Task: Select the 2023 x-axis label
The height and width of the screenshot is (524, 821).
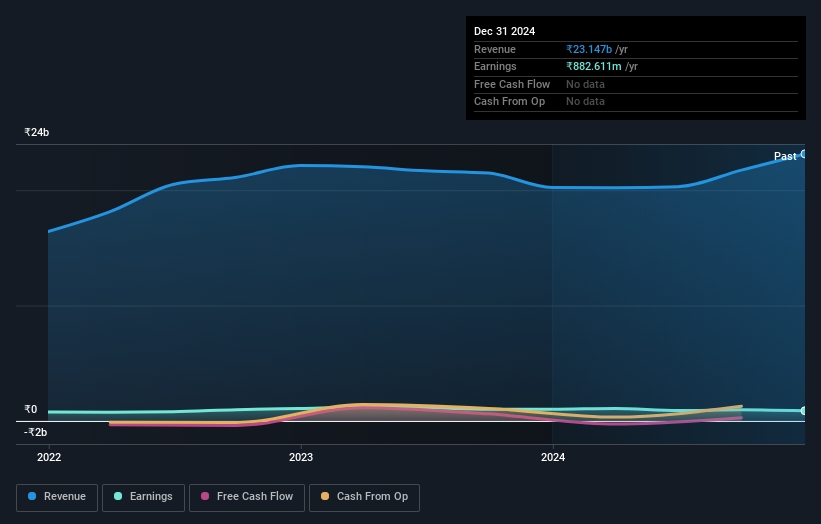Action: (301, 458)
